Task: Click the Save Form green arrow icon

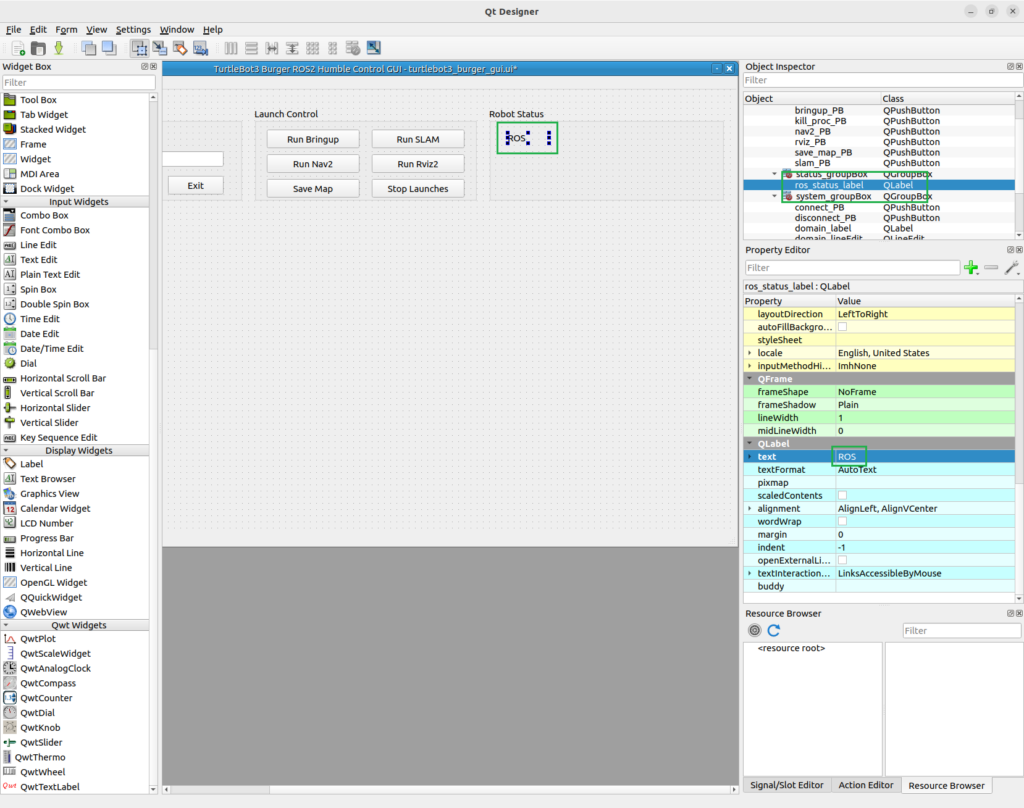Action: point(59,48)
